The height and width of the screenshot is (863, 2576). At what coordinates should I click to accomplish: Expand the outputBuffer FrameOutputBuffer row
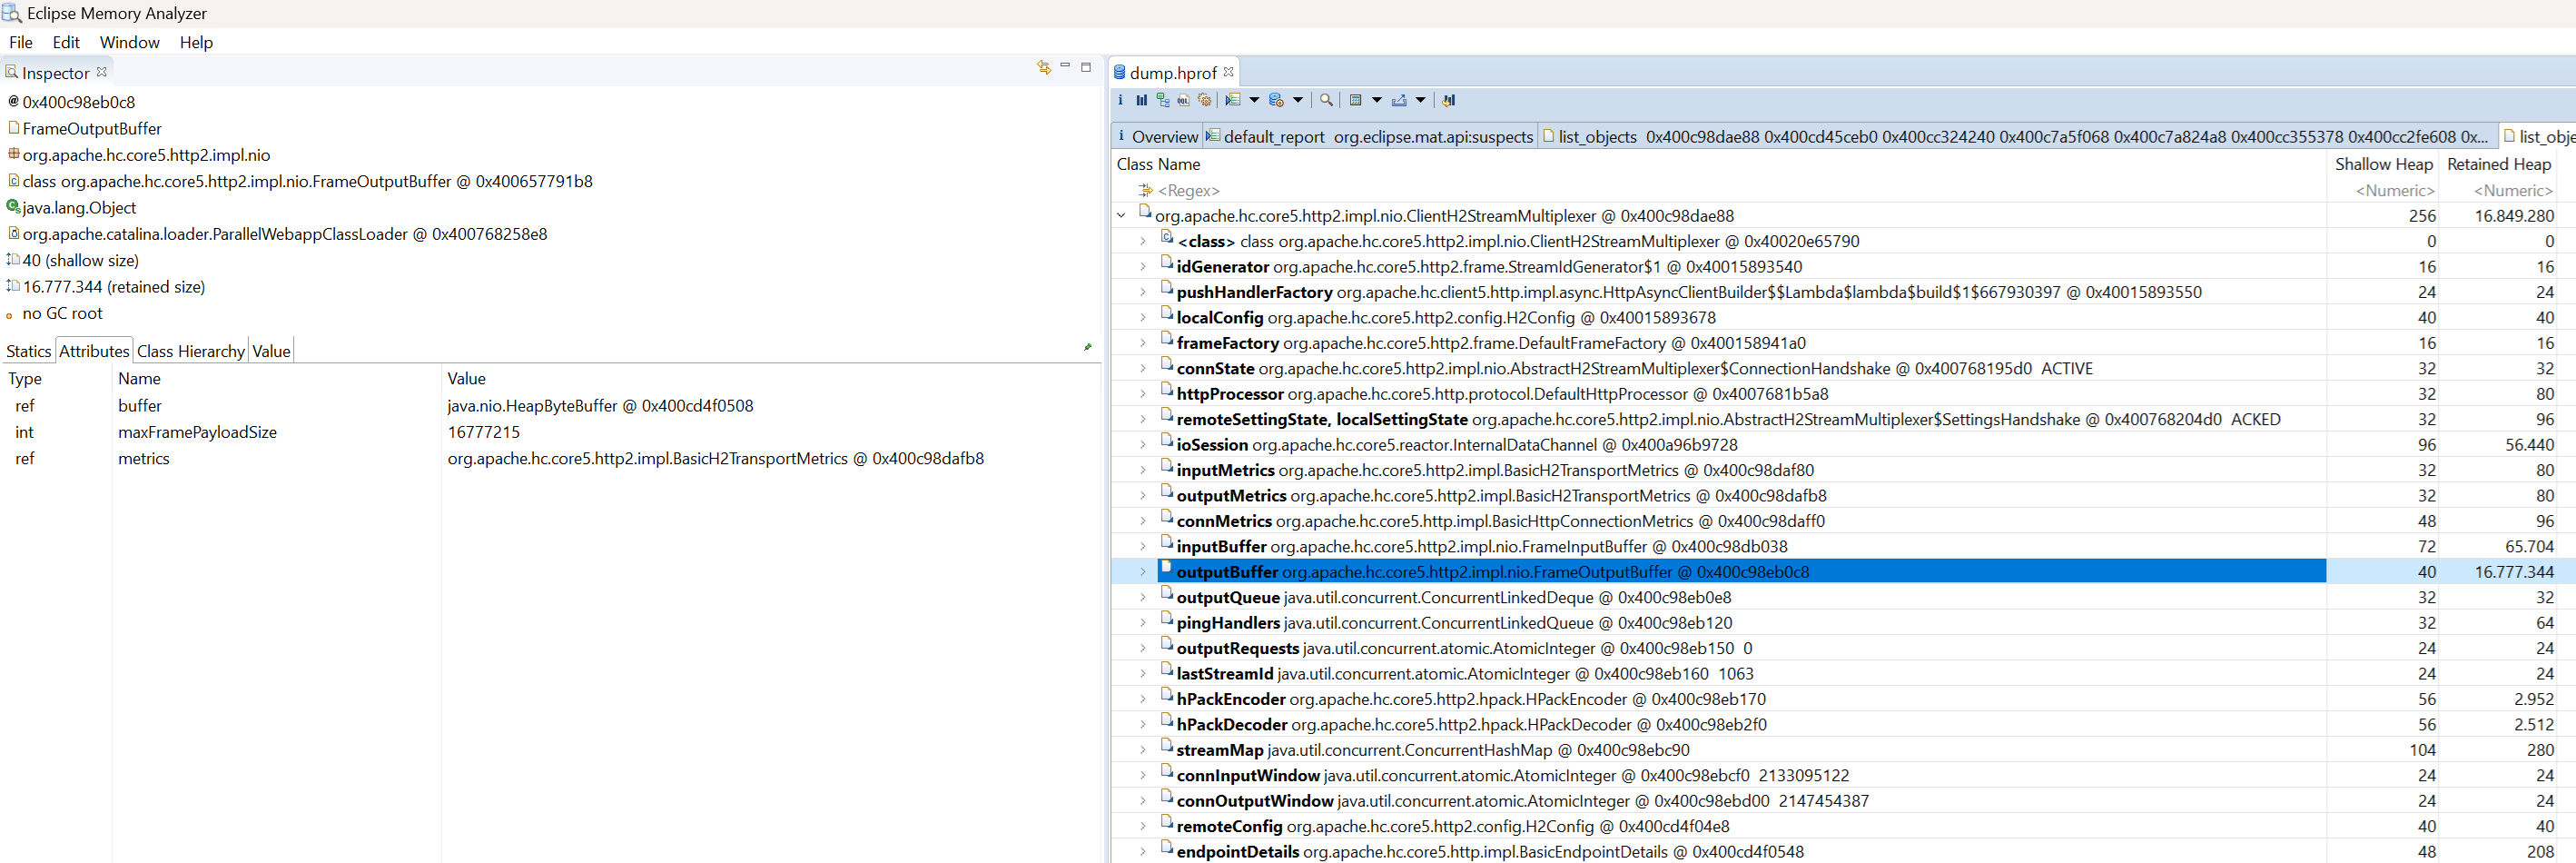(x=1143, y=572)
